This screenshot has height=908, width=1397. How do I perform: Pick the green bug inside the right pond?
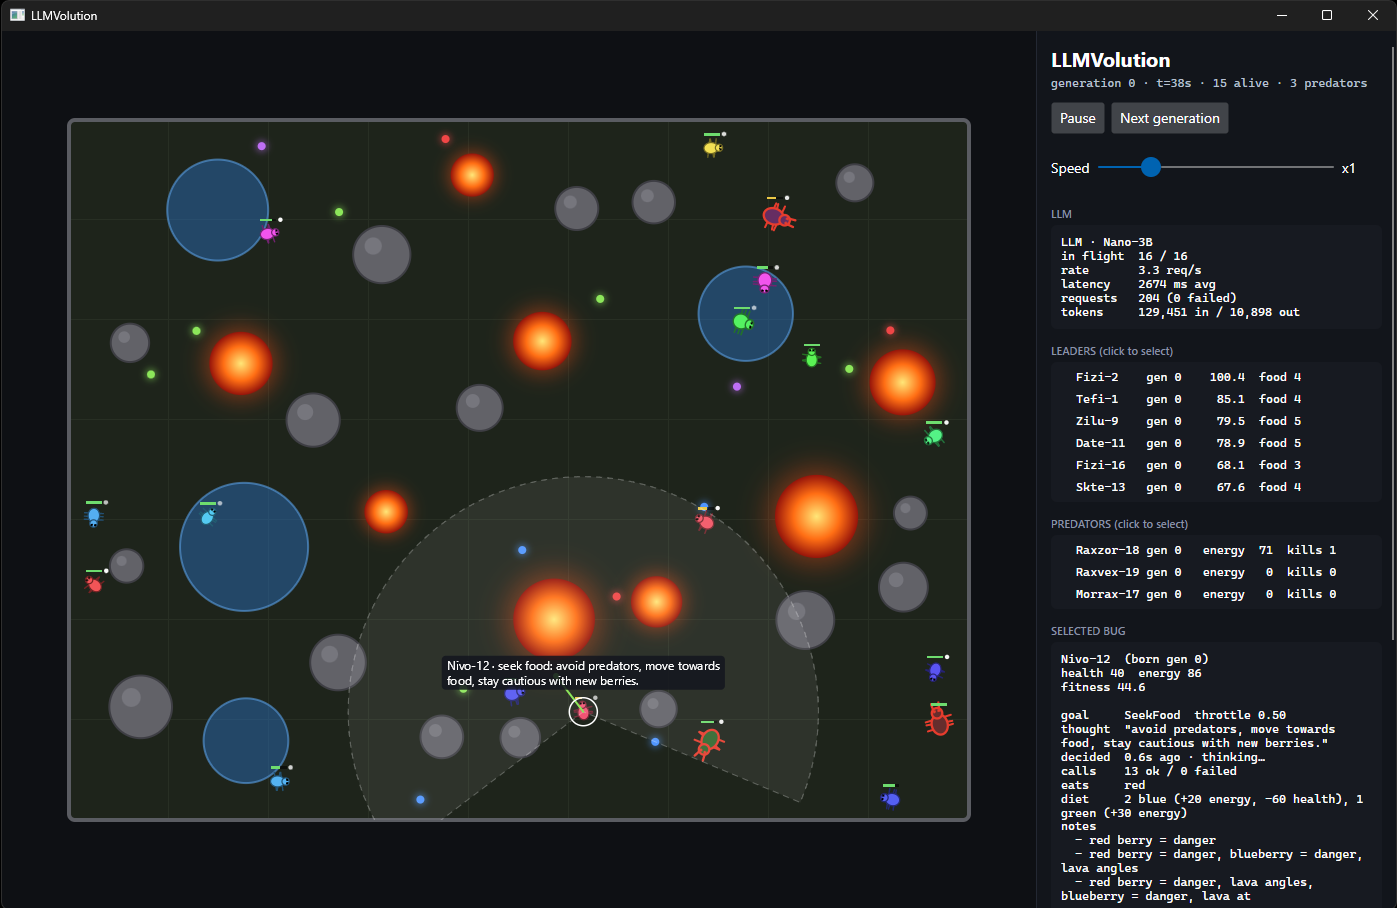click(742, 322)
